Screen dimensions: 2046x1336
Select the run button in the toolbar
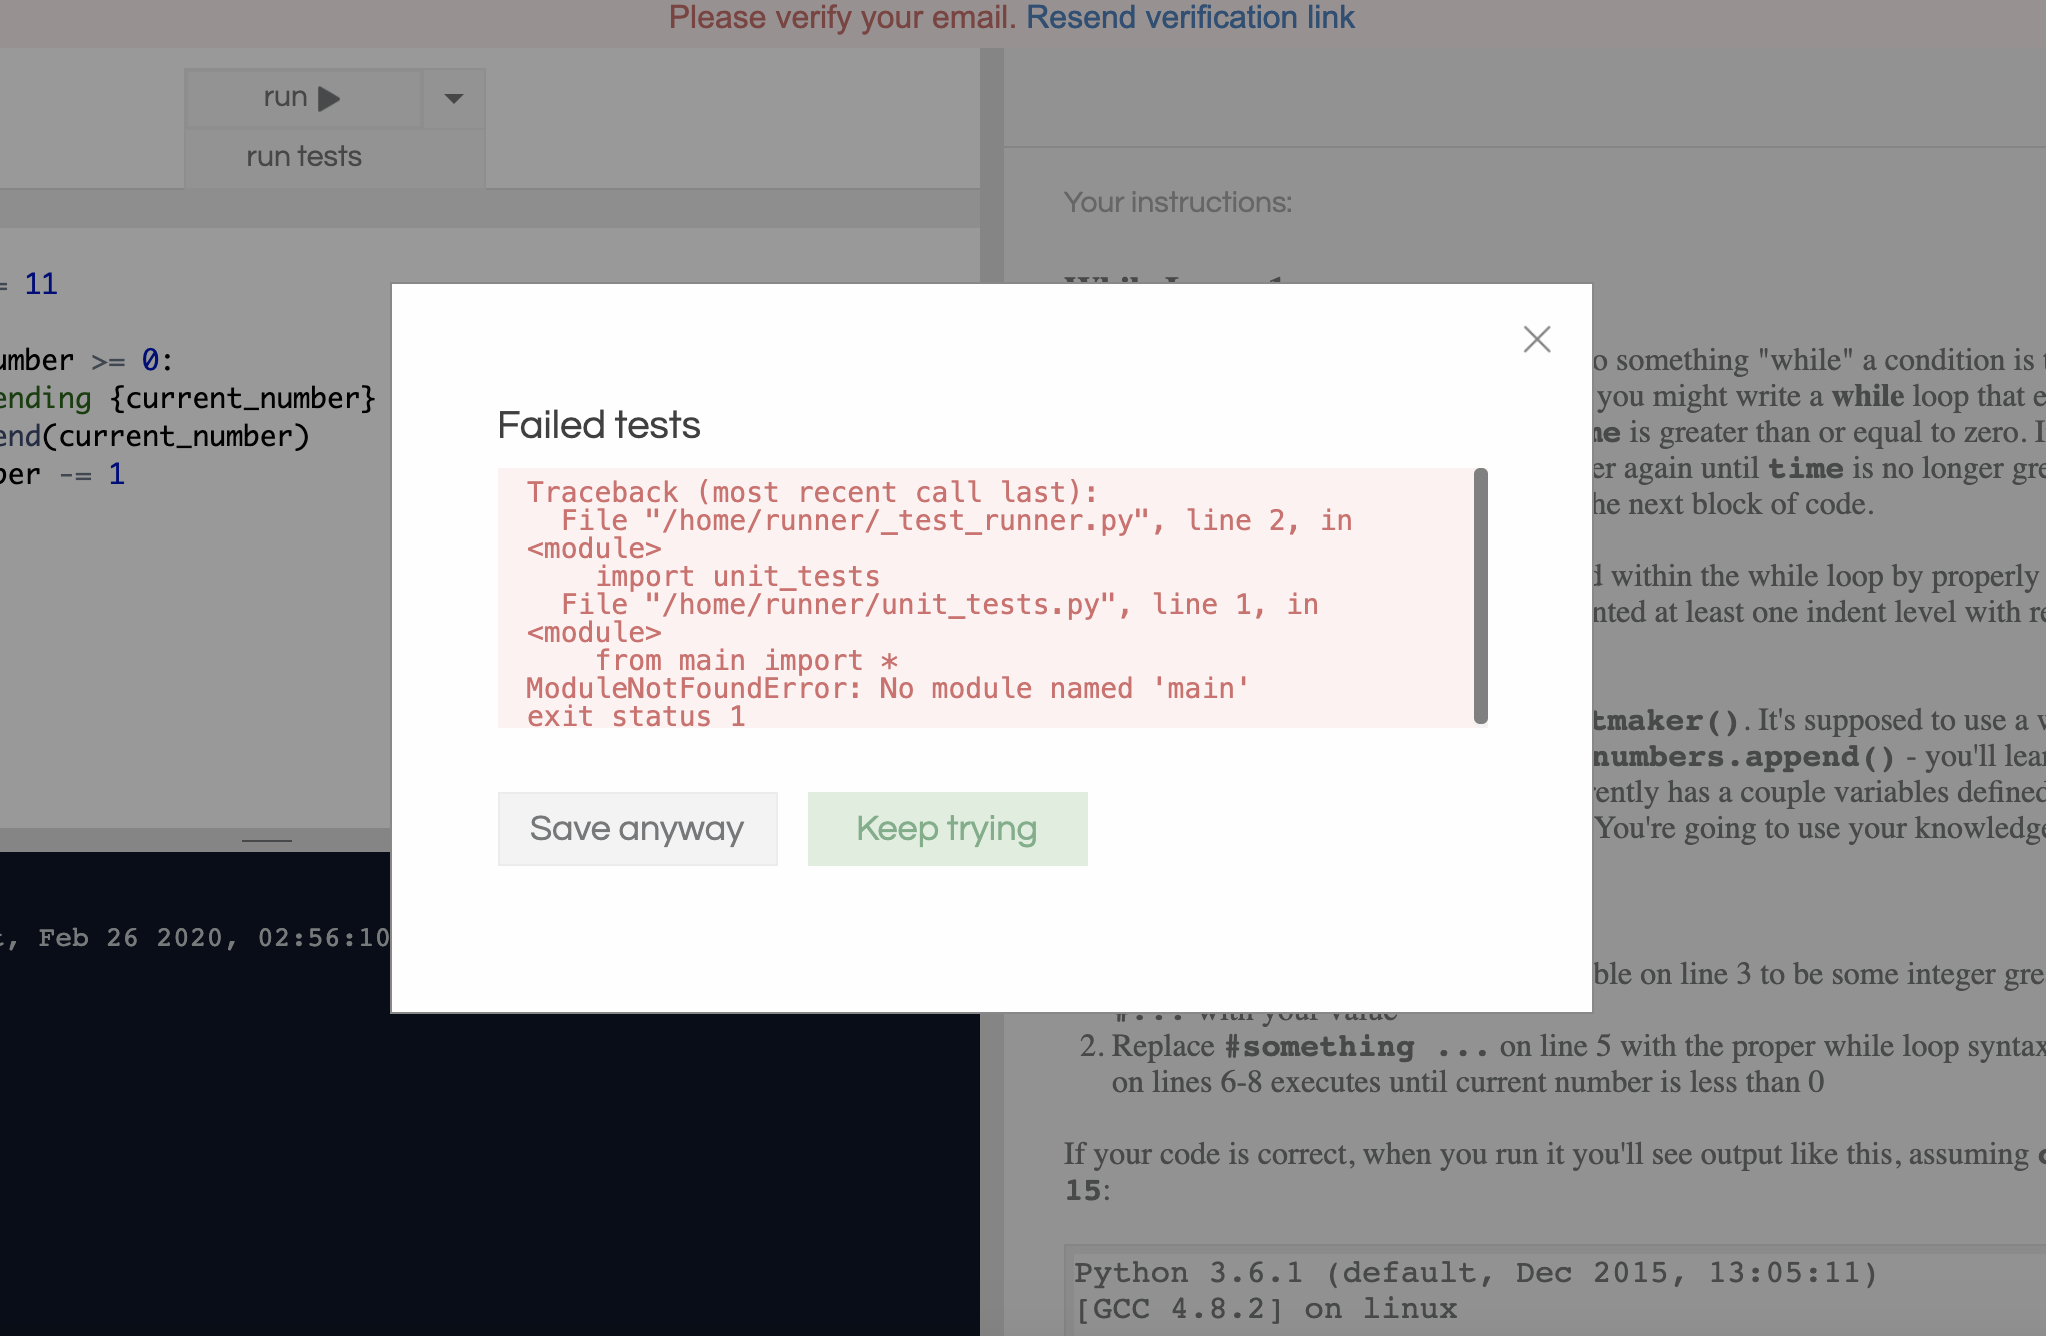[x=301, y=96]
